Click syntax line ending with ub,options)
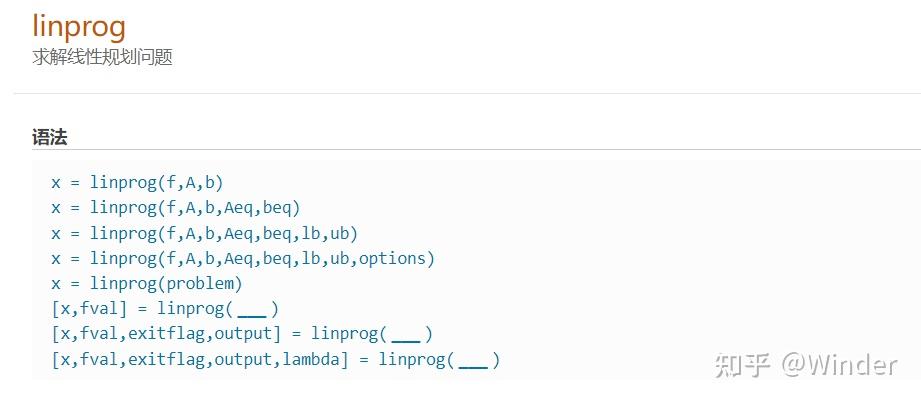 click(243, 259)
